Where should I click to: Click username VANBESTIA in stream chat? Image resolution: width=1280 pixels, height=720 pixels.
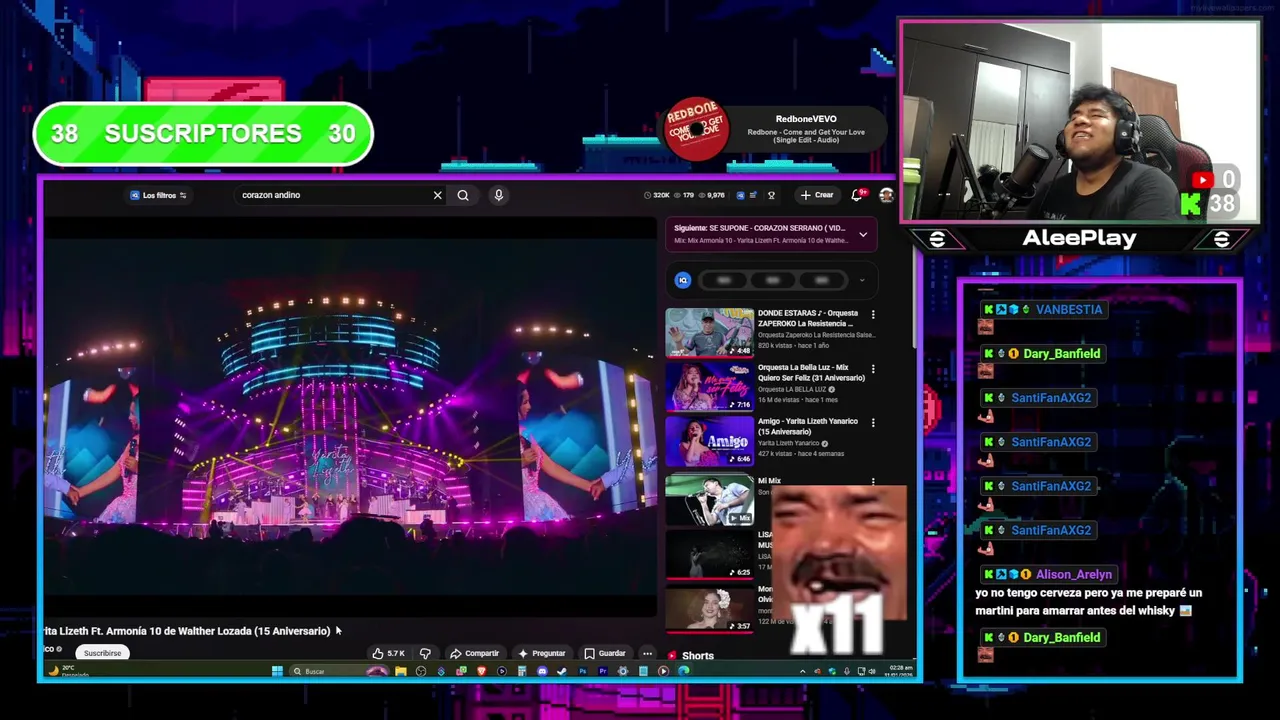[1068, 310]
